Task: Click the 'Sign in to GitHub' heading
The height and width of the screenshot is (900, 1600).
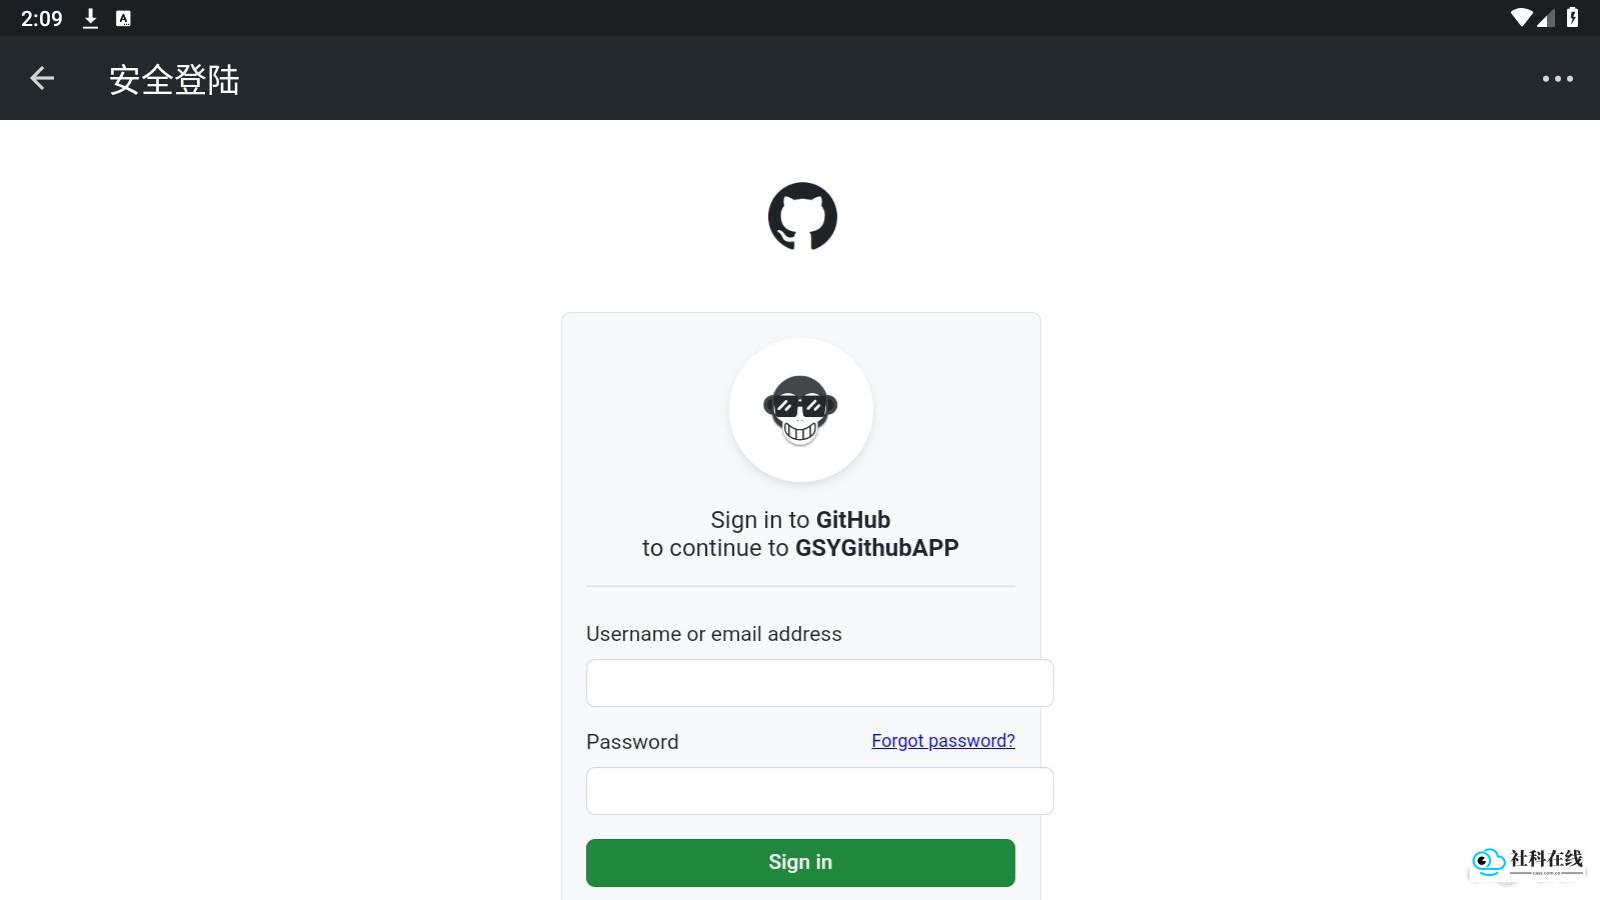Action: click(x=800, y=520)
